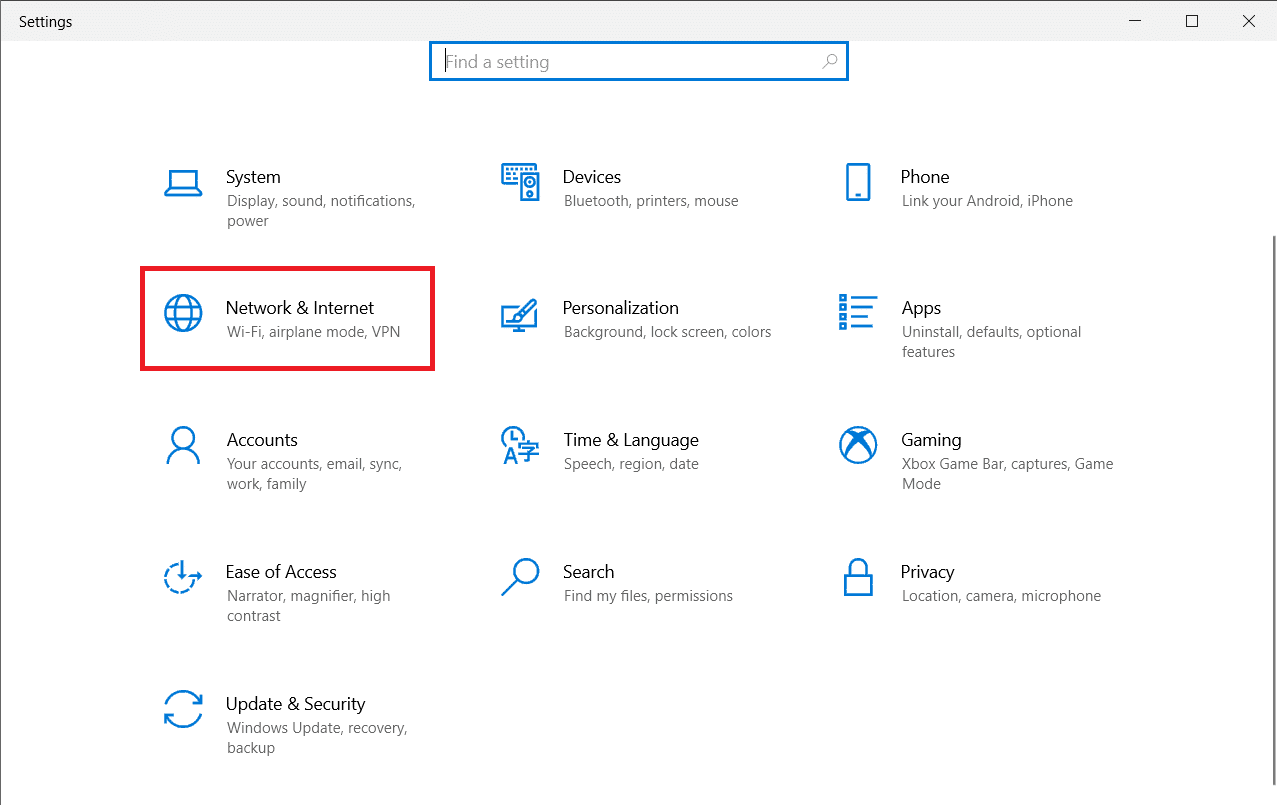Click the search icon inside Find a setting
The width and height of the screenshot is (1277, 805).
pyautogui.click(x=829, y=61)
